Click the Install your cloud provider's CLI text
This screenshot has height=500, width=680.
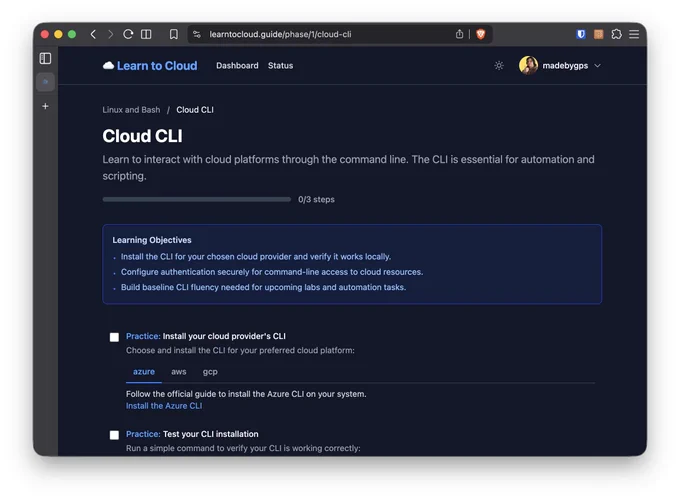click(x=224, y=336)
